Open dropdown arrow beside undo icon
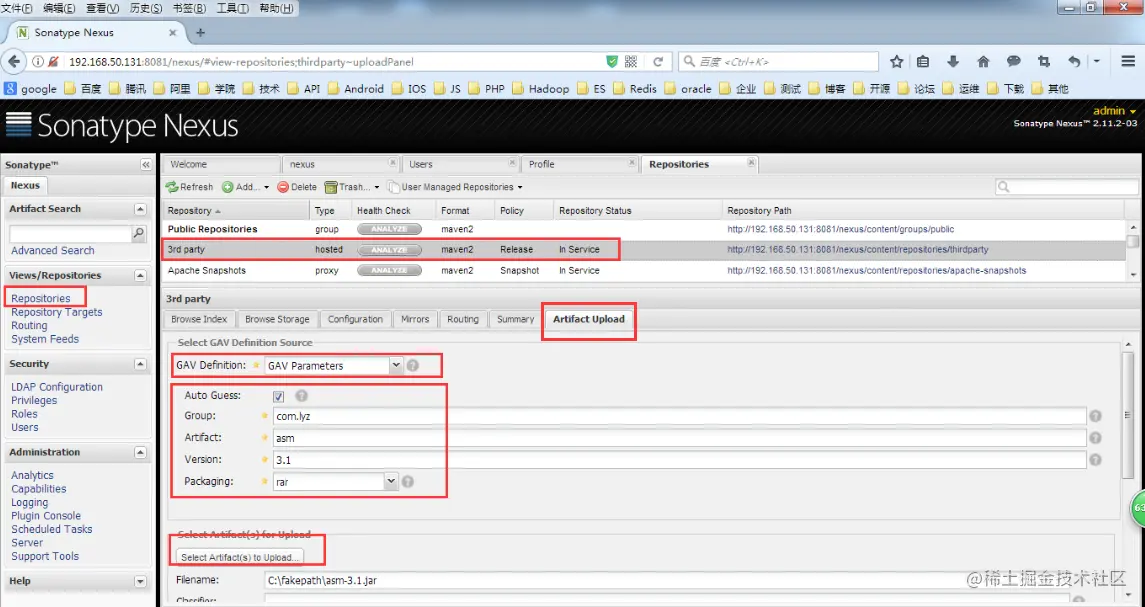 1097,62
